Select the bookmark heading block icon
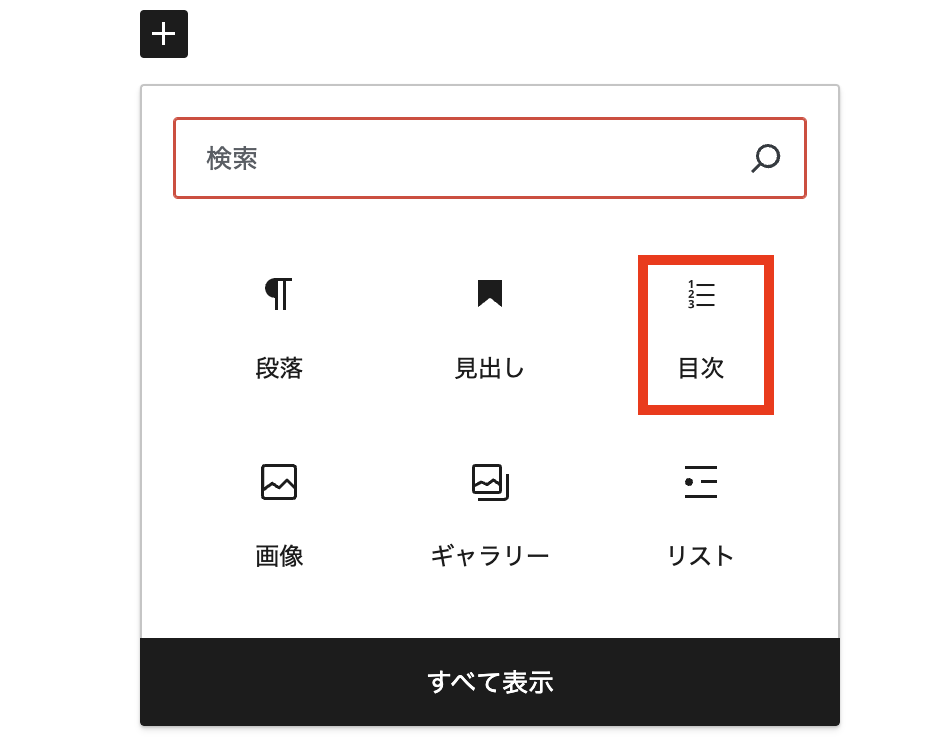The width and height of the screenshot is (932, 738). click(x=489, y=293)
